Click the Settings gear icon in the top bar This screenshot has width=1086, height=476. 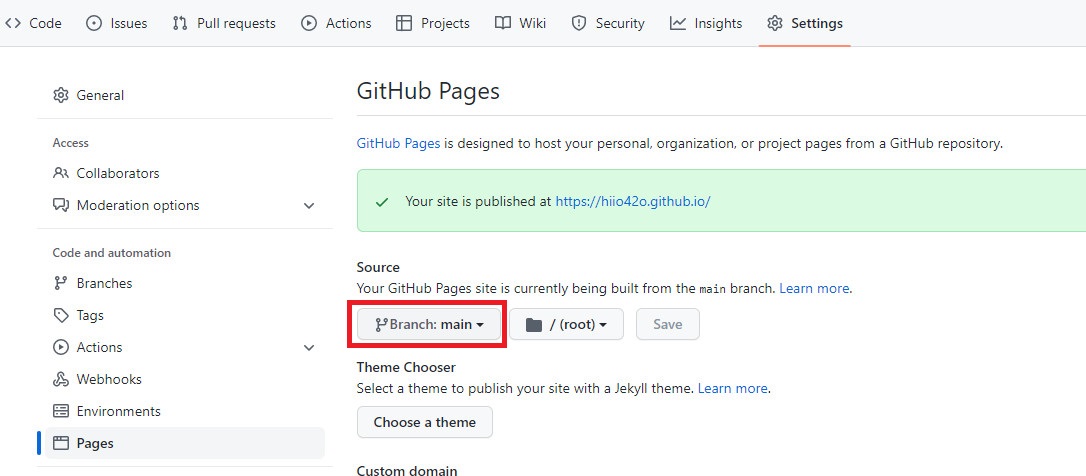tap(775, 23)
